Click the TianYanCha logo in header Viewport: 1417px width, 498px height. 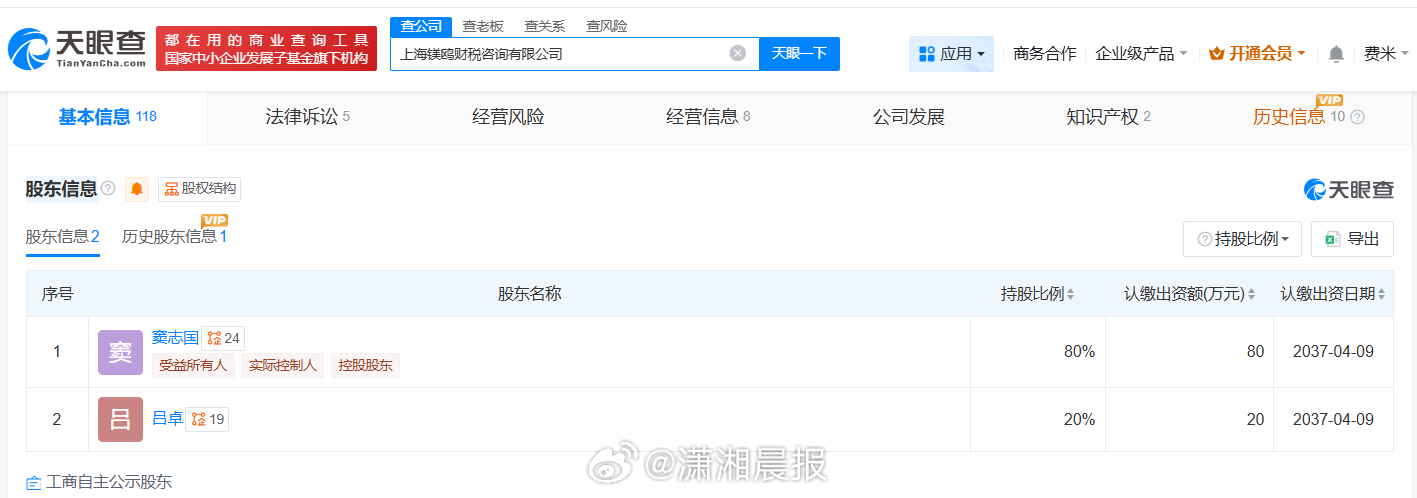pyautogui.click(x=77, y=49)
